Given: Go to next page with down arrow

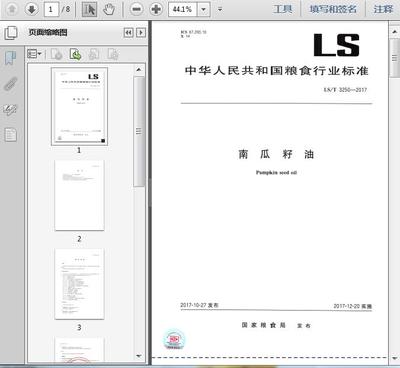Looking at the screenshot, I should point(32,9).
